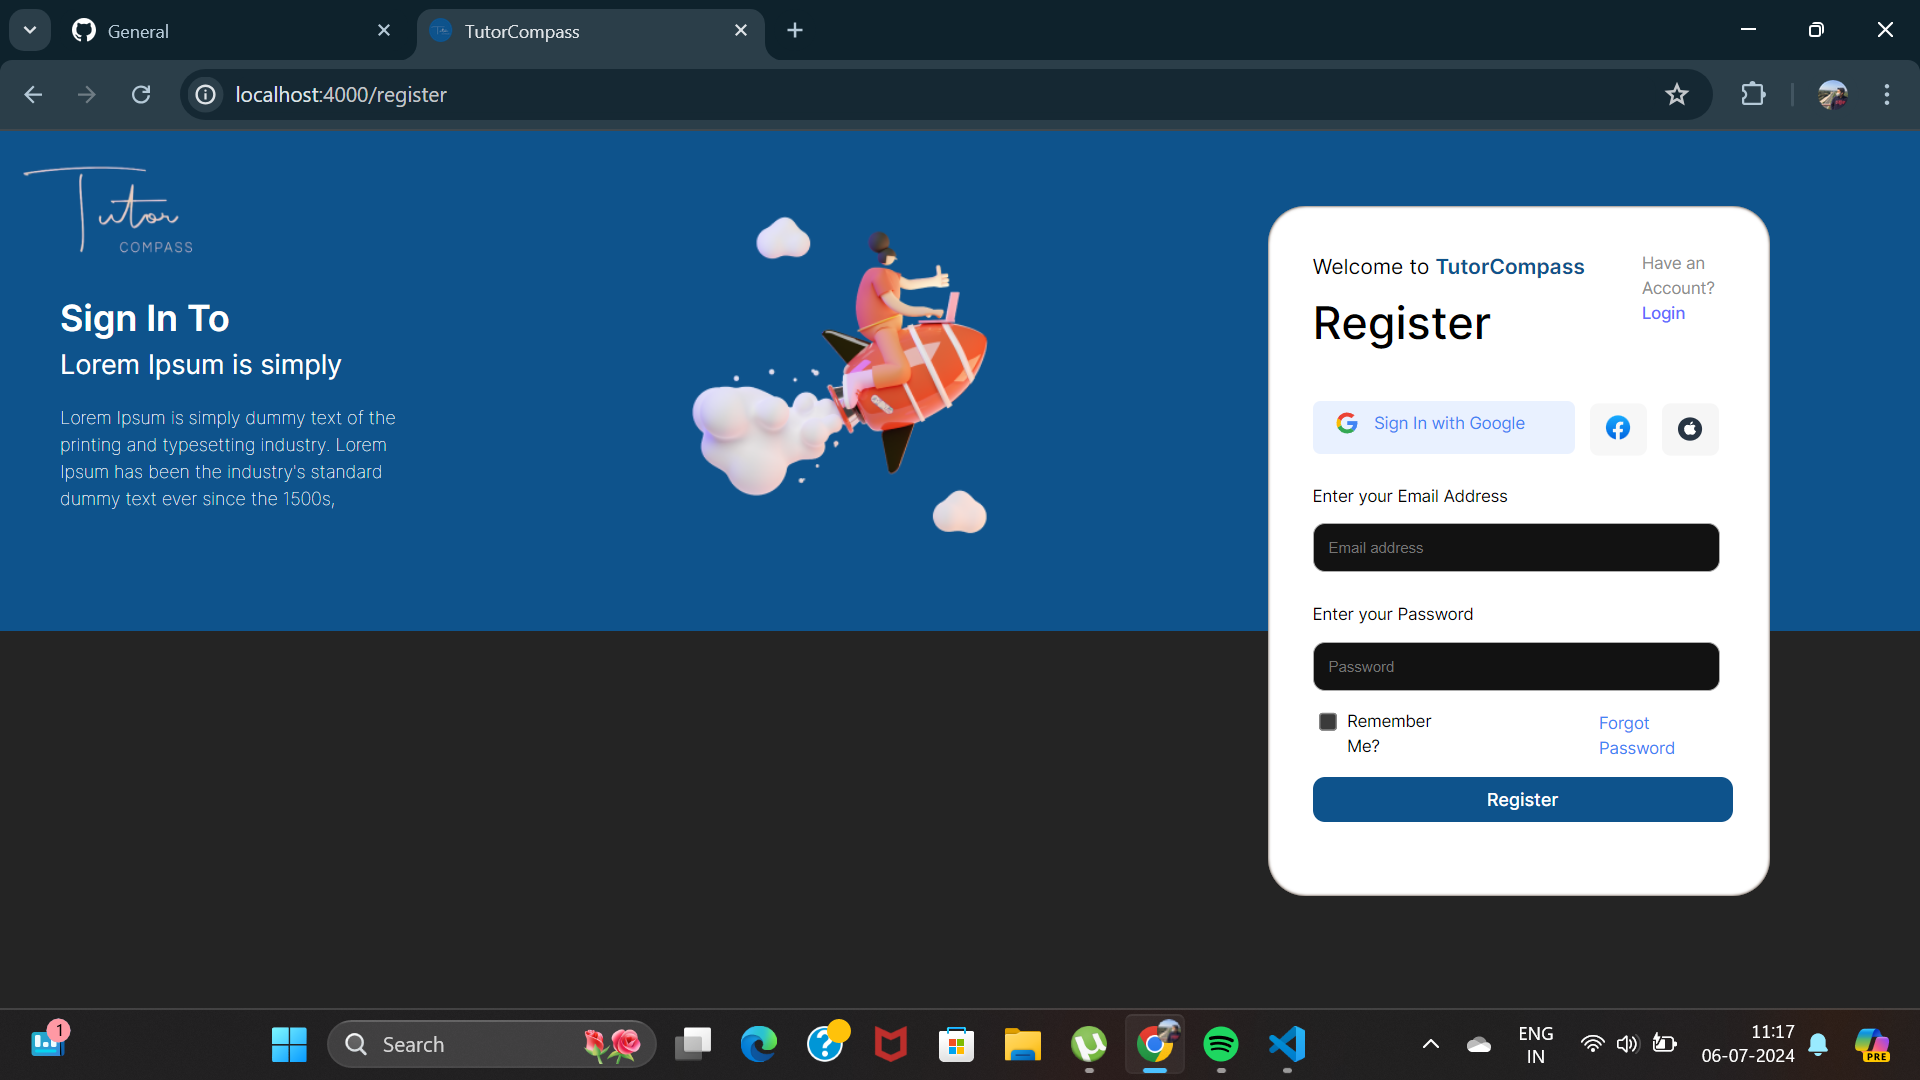Viewport: 1920px width, 1080px height.
Task: Expand the tab search dropdown arrow
Action: click(30, 30)
